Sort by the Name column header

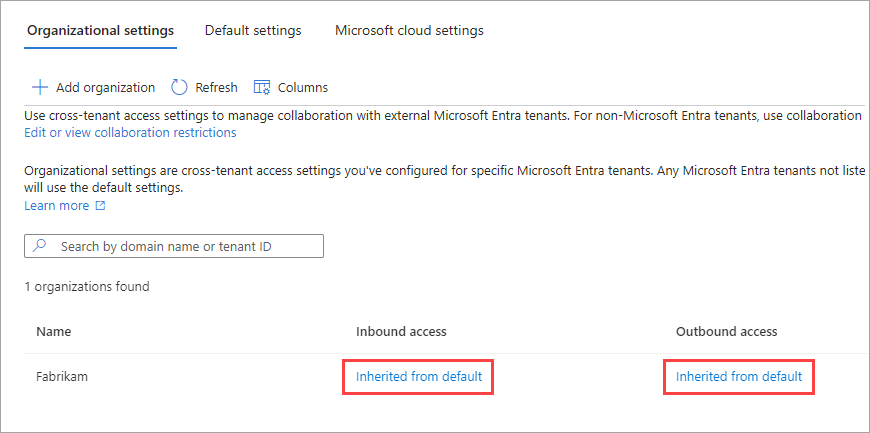[54, 331]
